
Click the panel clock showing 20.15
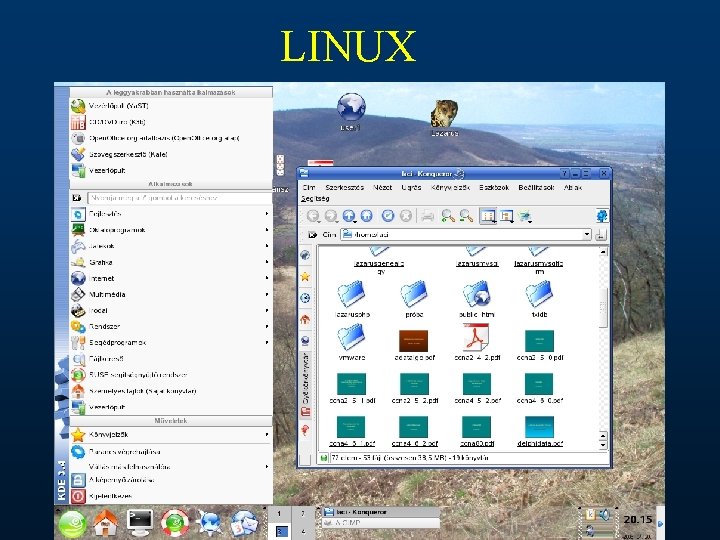click(x=637, y=519)
